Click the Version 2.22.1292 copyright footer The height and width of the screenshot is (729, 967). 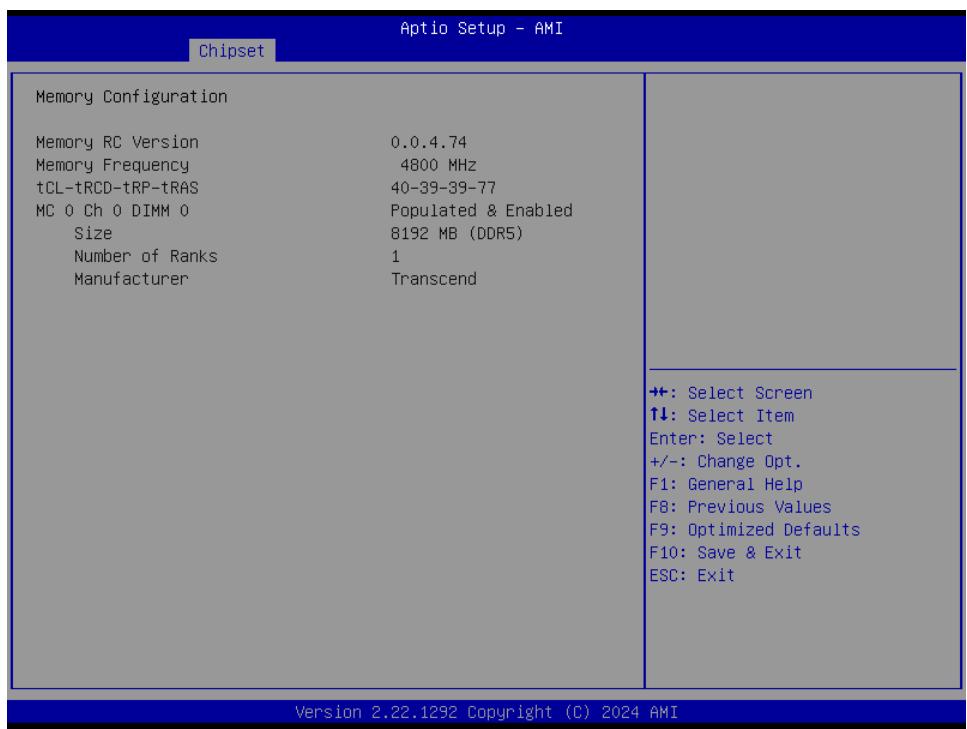(486, 712)
